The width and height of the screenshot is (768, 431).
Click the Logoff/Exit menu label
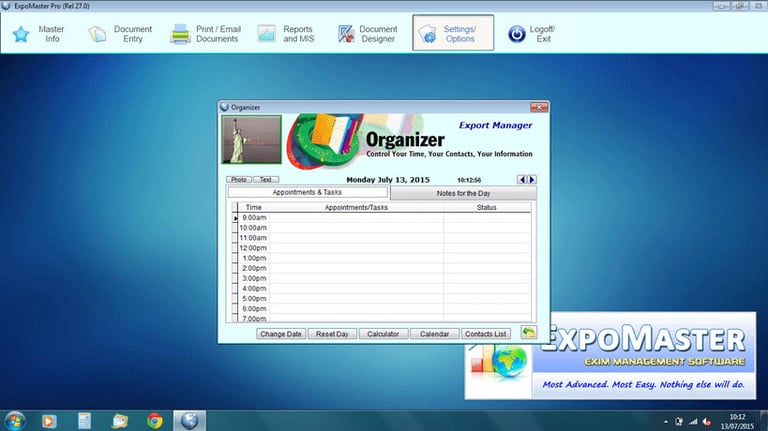point(542,34)
